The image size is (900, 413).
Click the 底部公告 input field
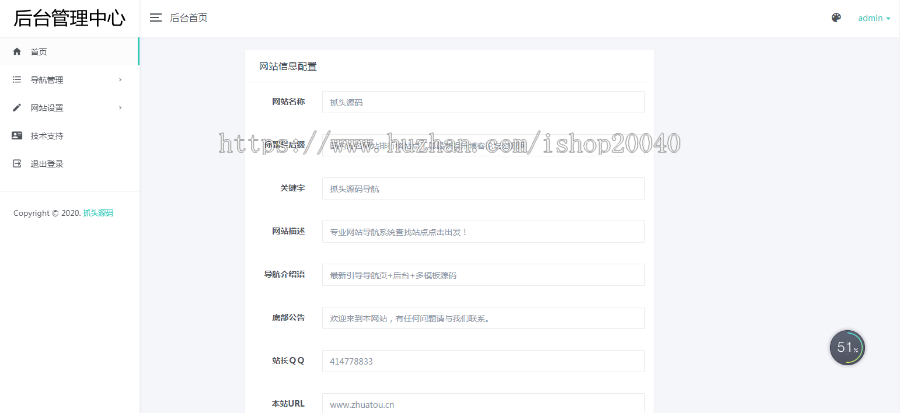pyautogui.click(x=483, y=318)
